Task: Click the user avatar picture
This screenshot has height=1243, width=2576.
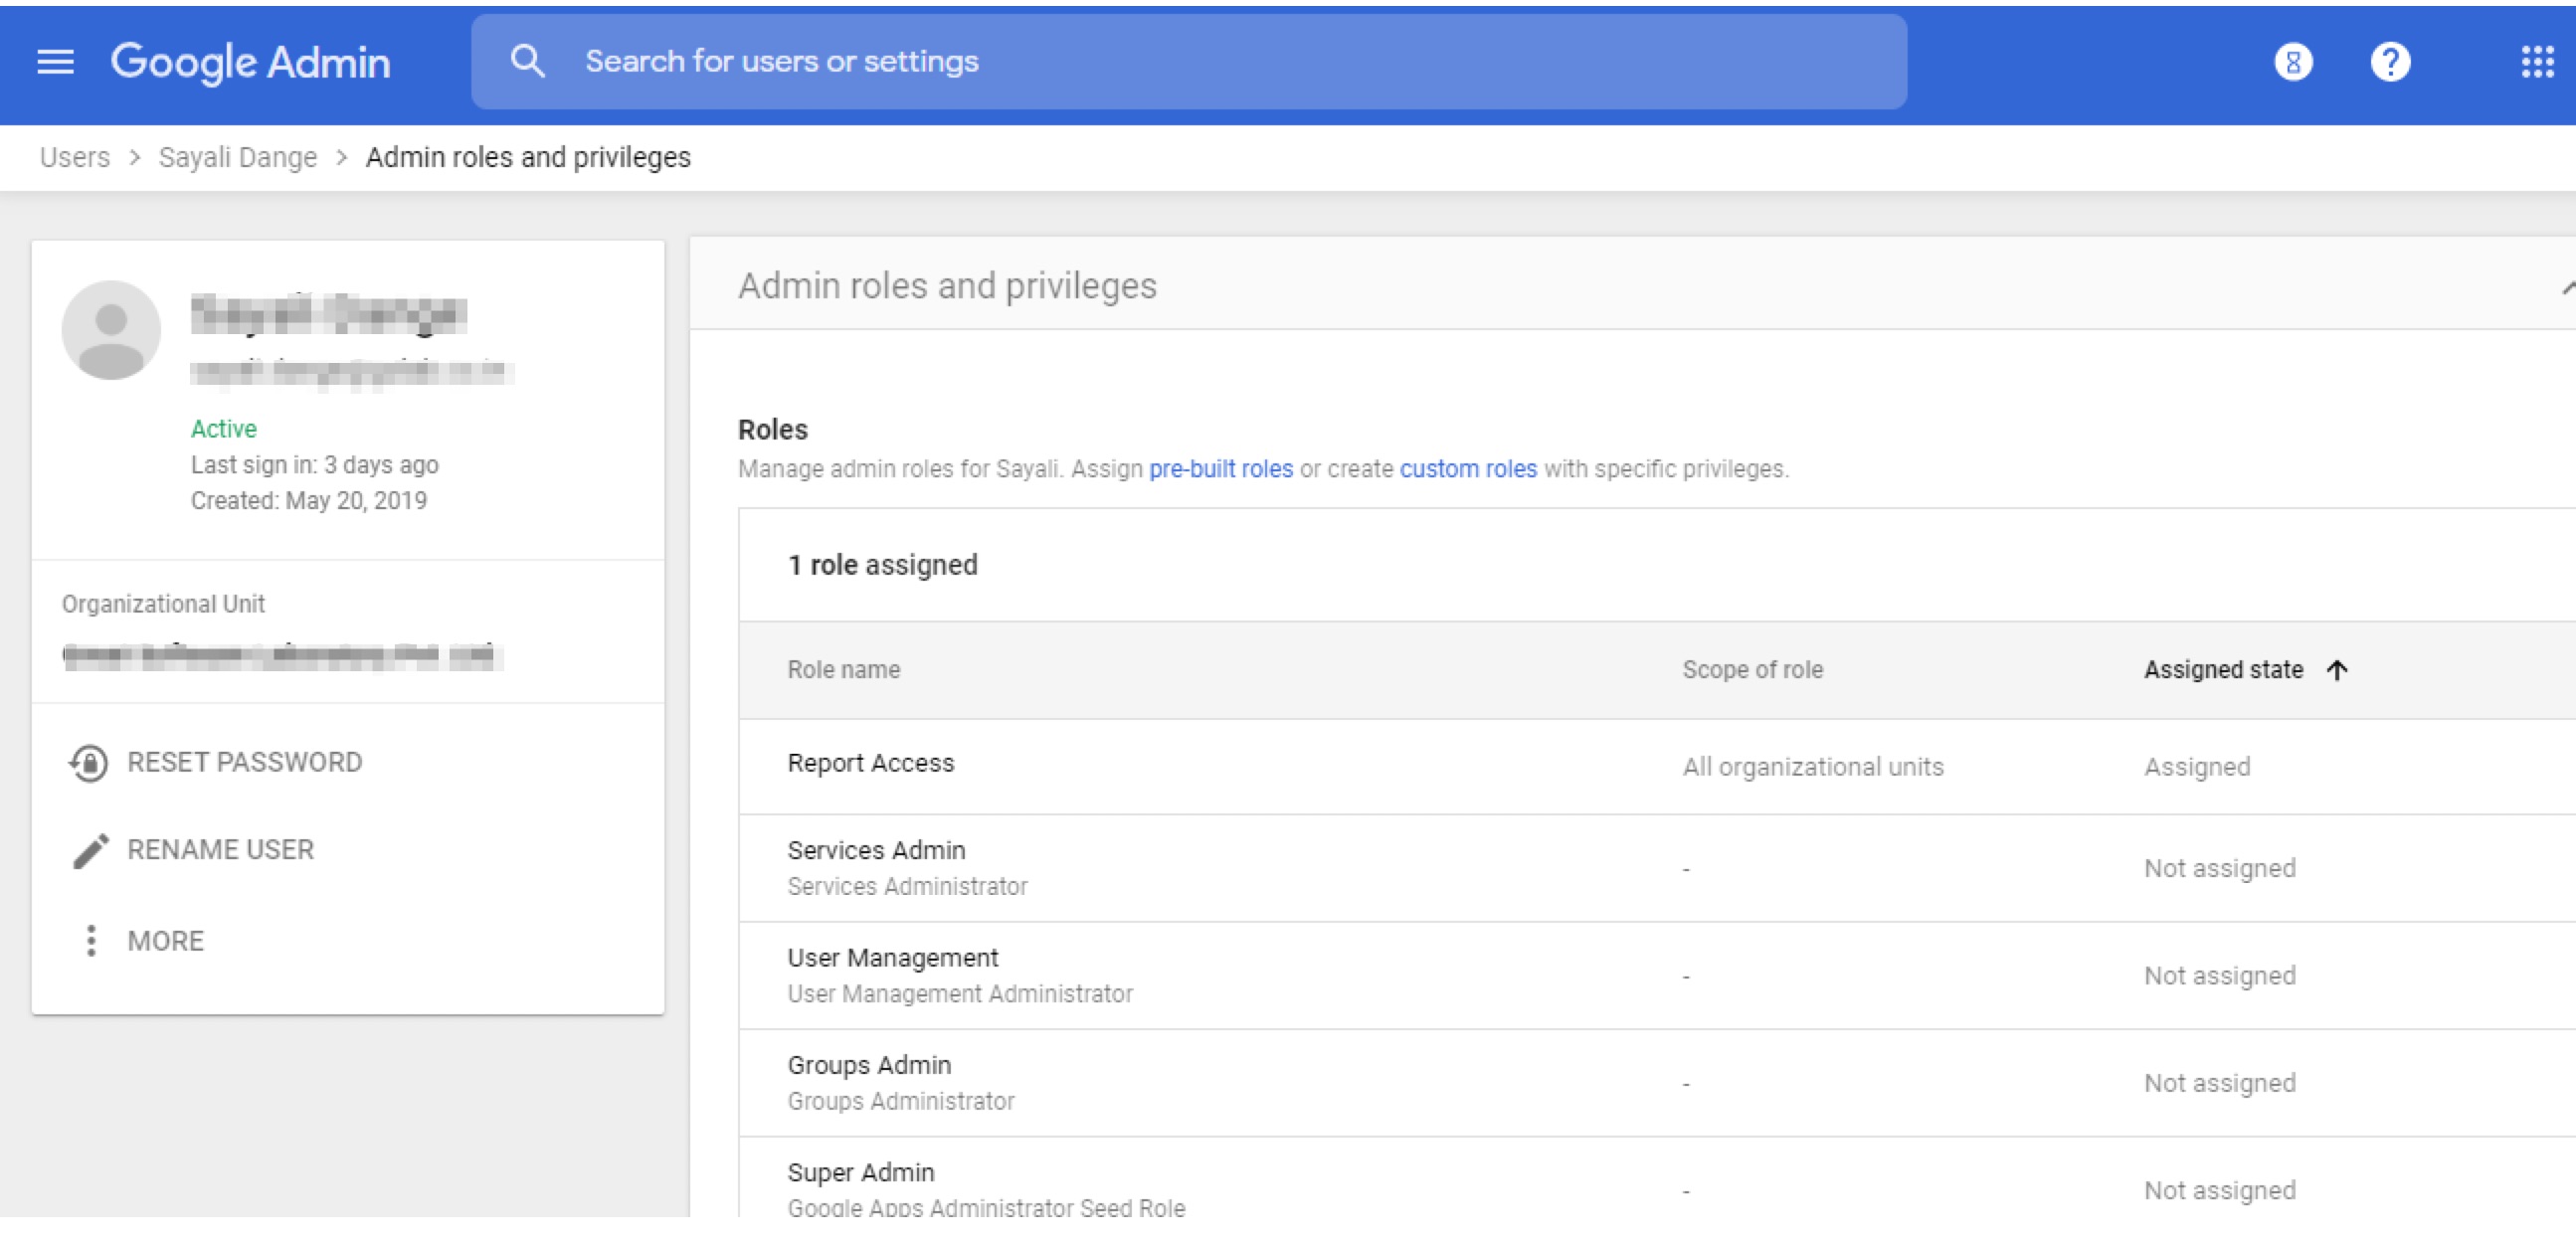Action: (111, 330)
